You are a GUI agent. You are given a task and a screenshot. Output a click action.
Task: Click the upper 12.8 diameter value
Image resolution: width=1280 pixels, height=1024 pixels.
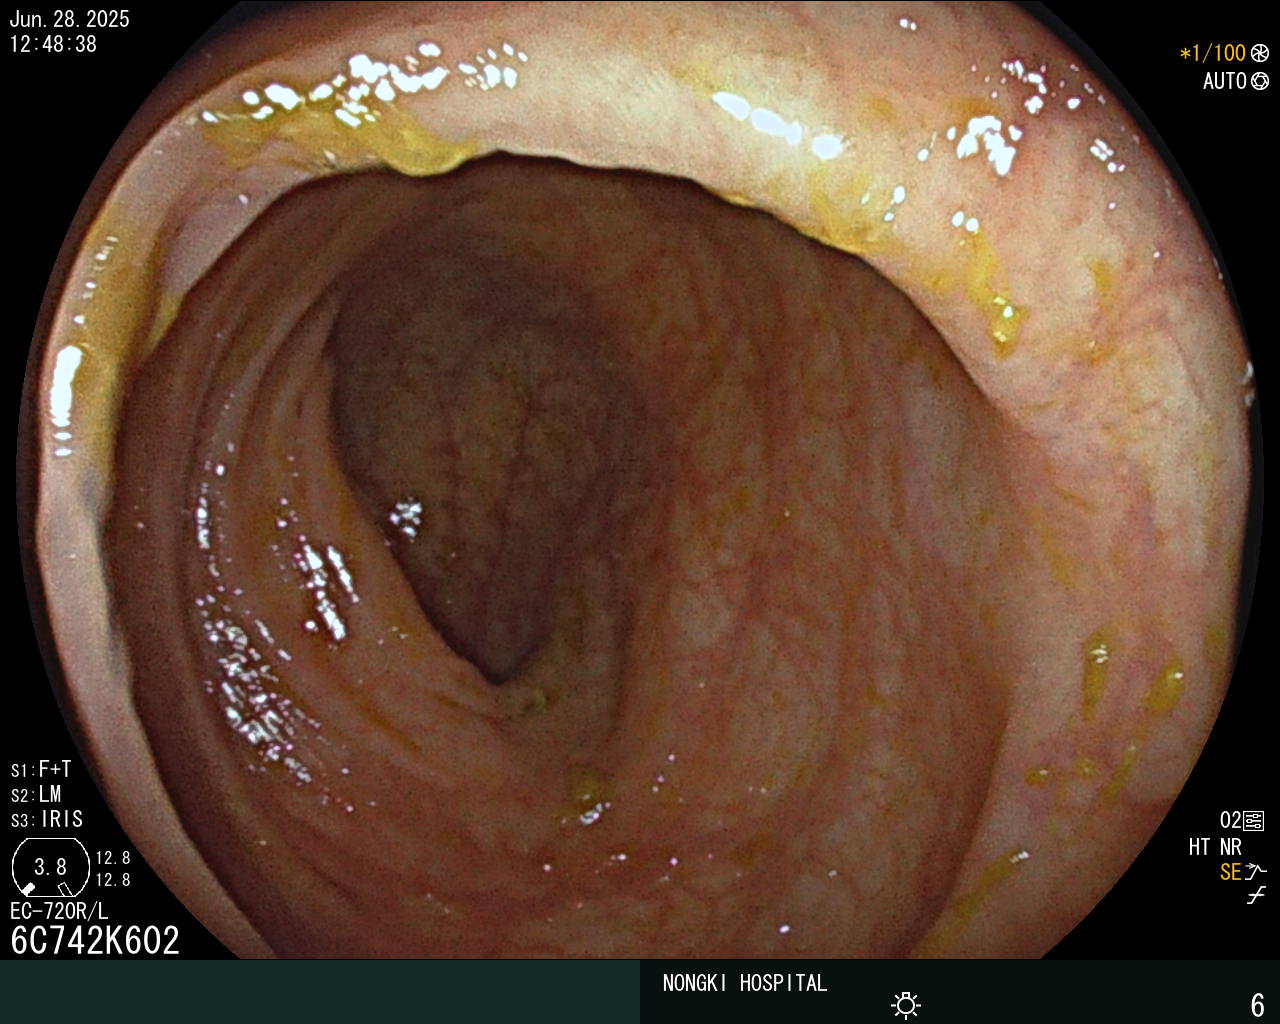pyautogui.click(x=113, y=858)
